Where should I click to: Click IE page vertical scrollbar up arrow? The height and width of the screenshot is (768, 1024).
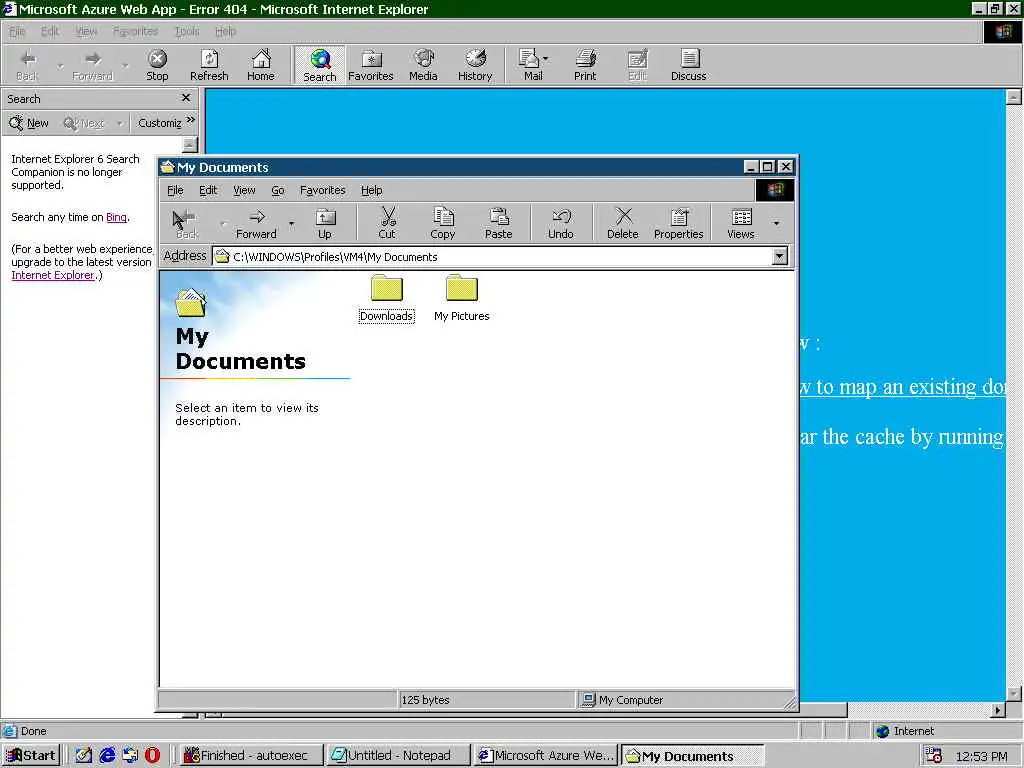pyautogui.click(x=1014, y=97)
